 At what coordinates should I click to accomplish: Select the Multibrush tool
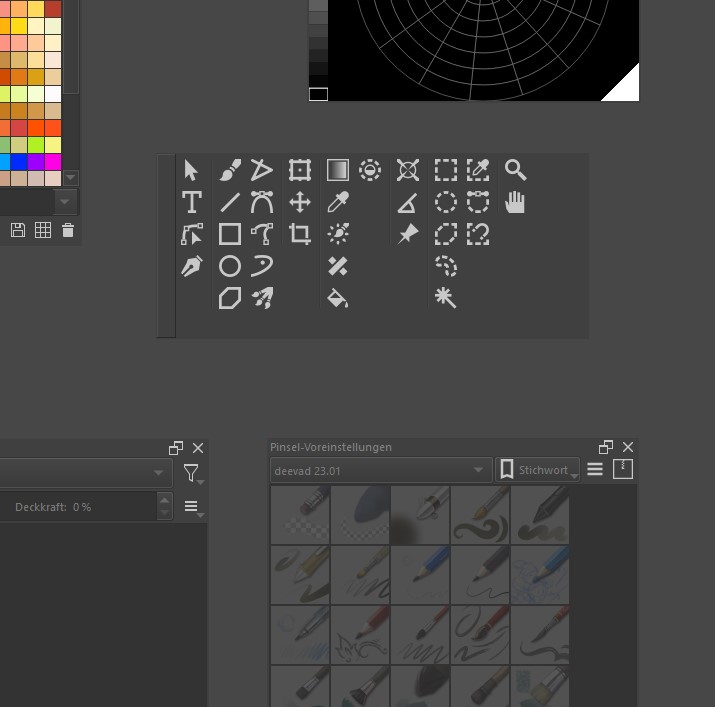point(262,298)
